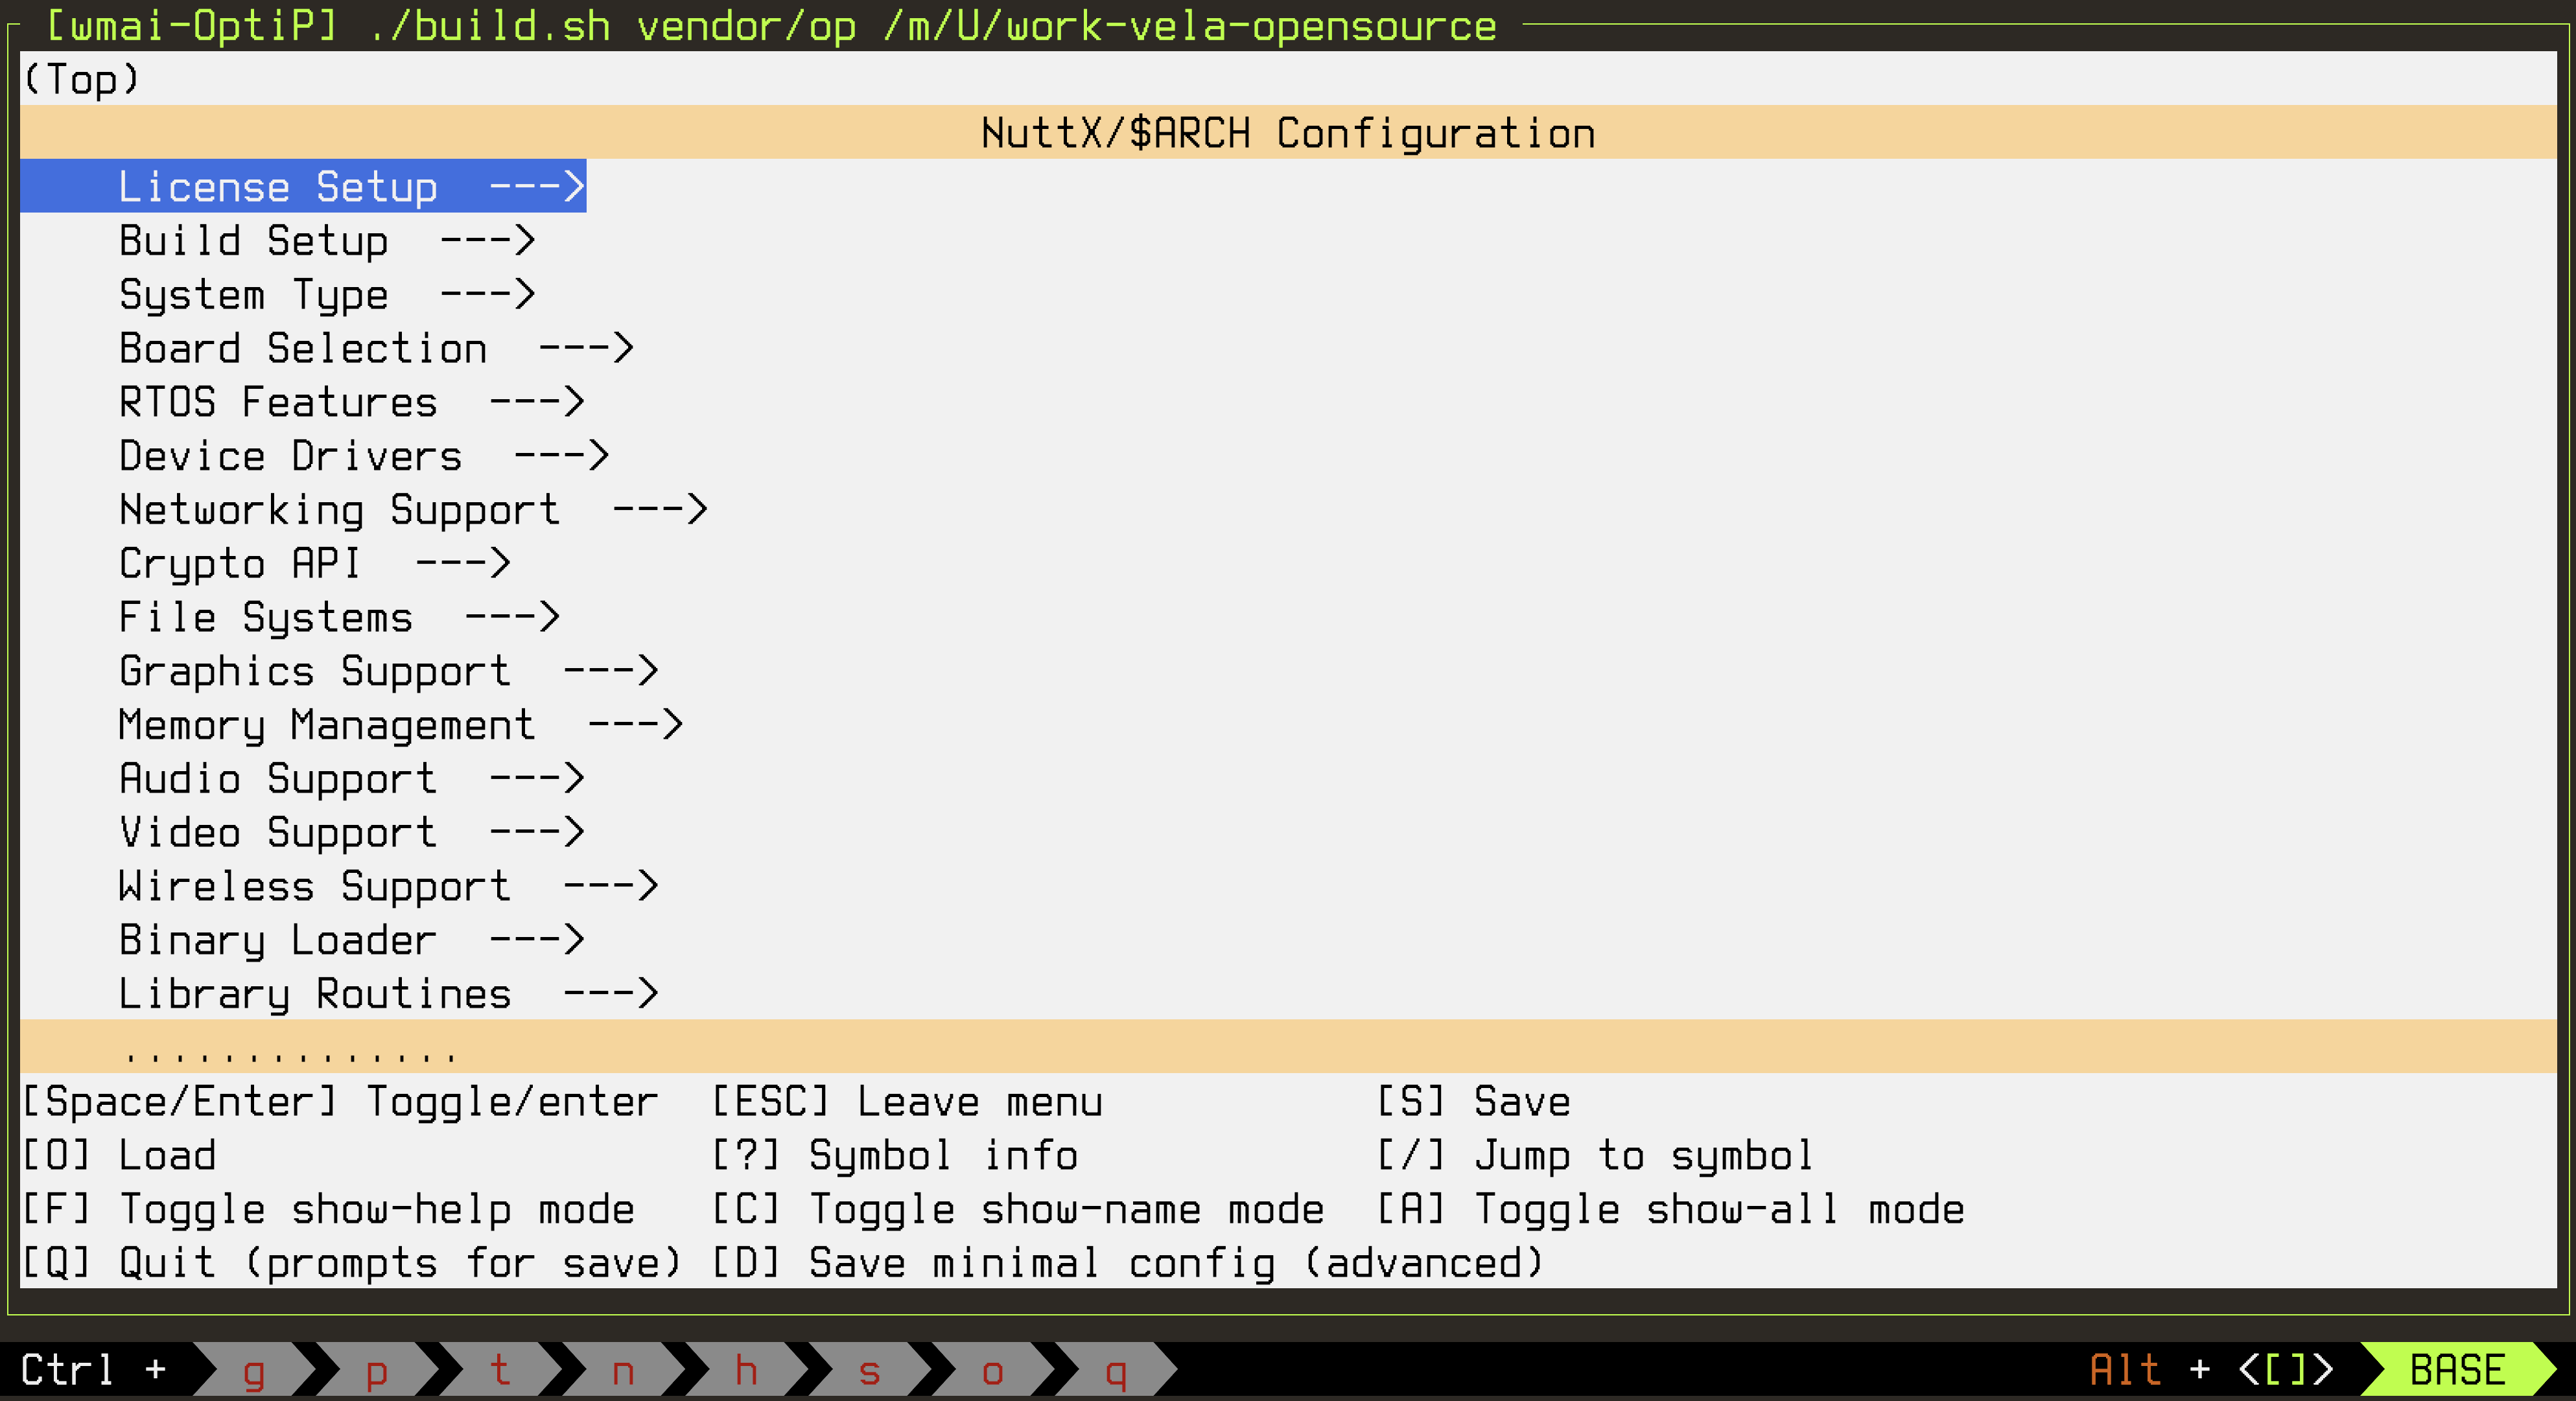The height and width of the screenshot is (1401, 2576).
Task: Expand File Systems via its arrow
Action: click(x=512, y=617)
